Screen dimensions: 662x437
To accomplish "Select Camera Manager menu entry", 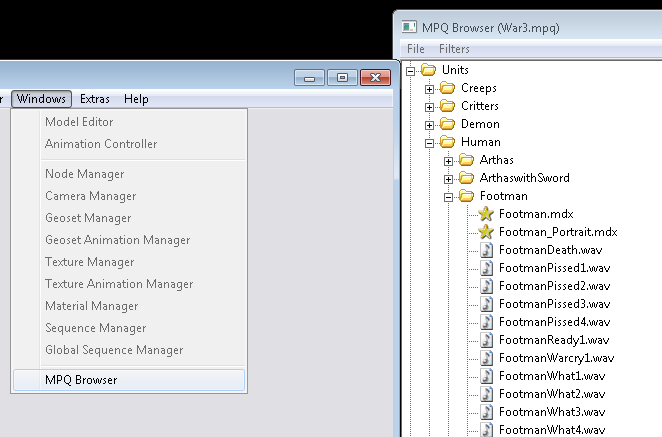I will coord(129,195).
